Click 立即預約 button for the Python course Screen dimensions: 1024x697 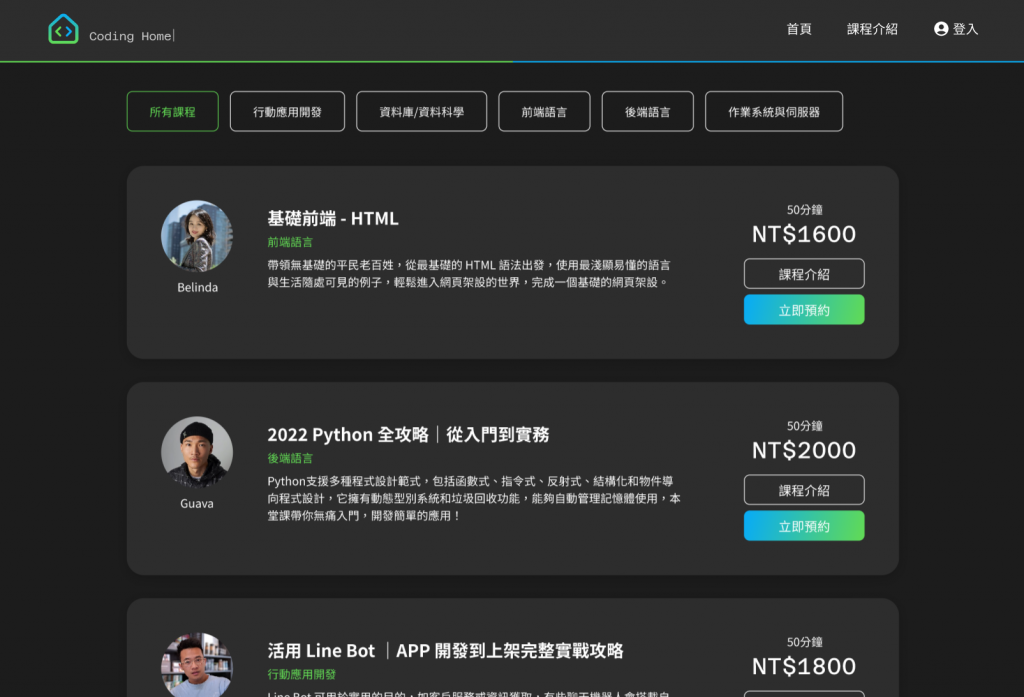pos(804,526)
